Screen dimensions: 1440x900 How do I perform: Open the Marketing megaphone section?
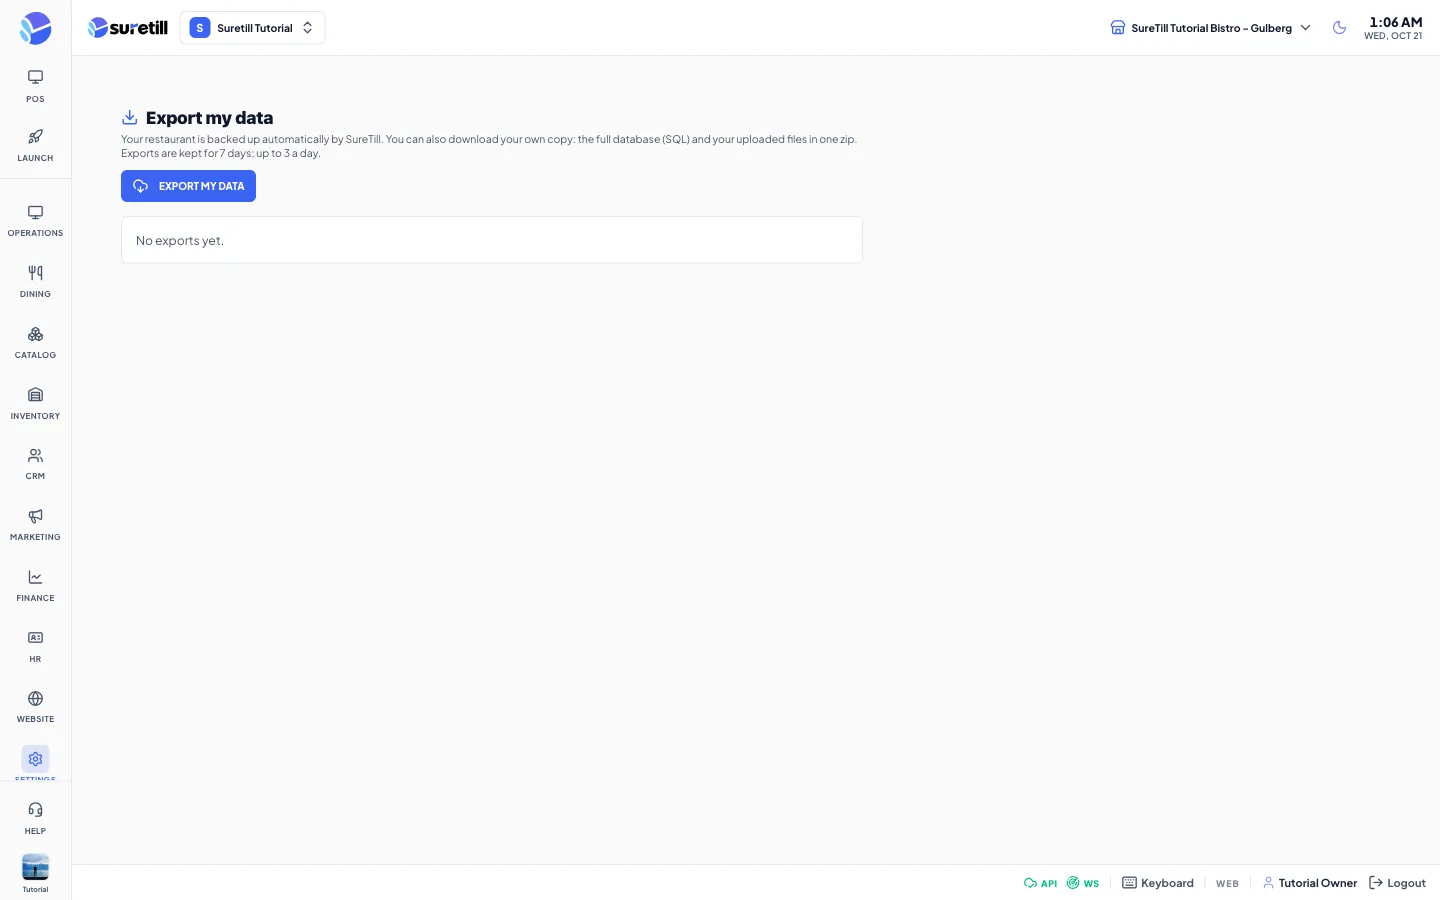[35, 525]
